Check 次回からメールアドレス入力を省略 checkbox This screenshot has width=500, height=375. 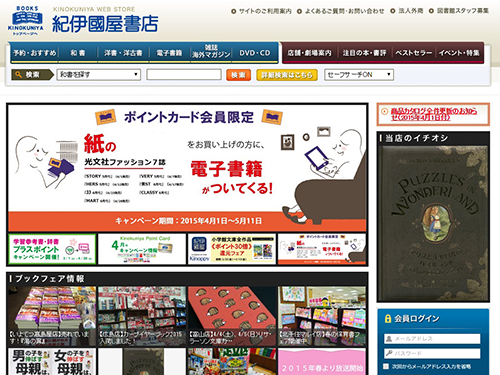coord(386,367)
